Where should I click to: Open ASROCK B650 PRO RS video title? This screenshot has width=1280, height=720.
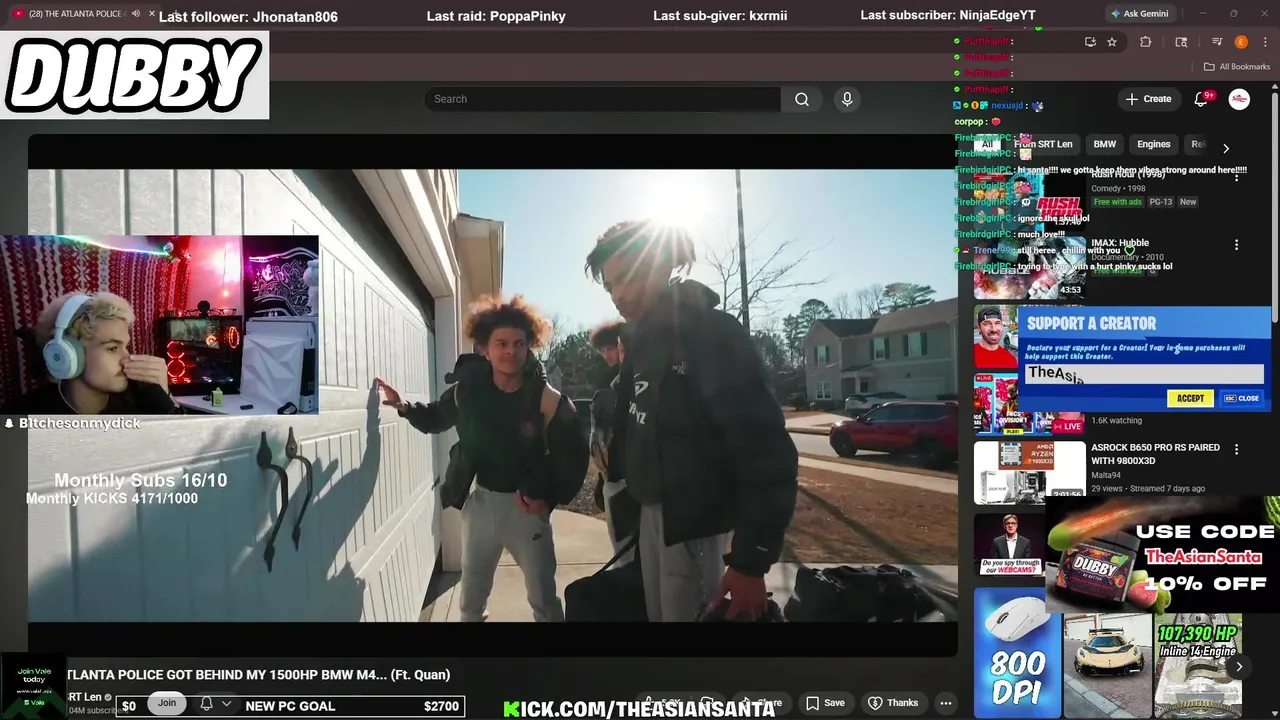pos(1155,454)
